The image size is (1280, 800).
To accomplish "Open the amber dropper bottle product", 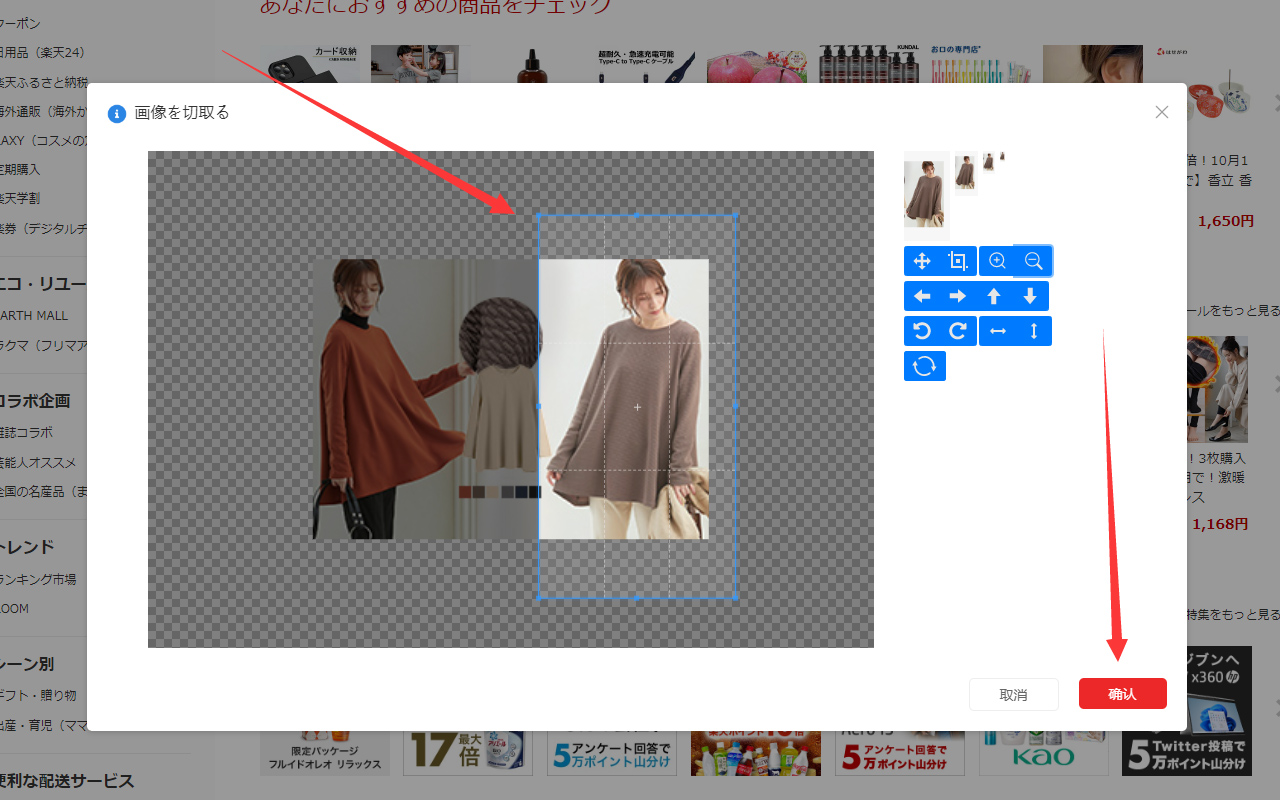I will pos(533,64).
